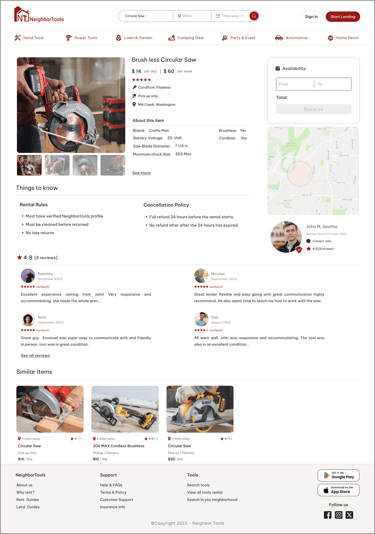Click the Google Play download badge
Screen dimensions: 375x534
coord(338,475)
